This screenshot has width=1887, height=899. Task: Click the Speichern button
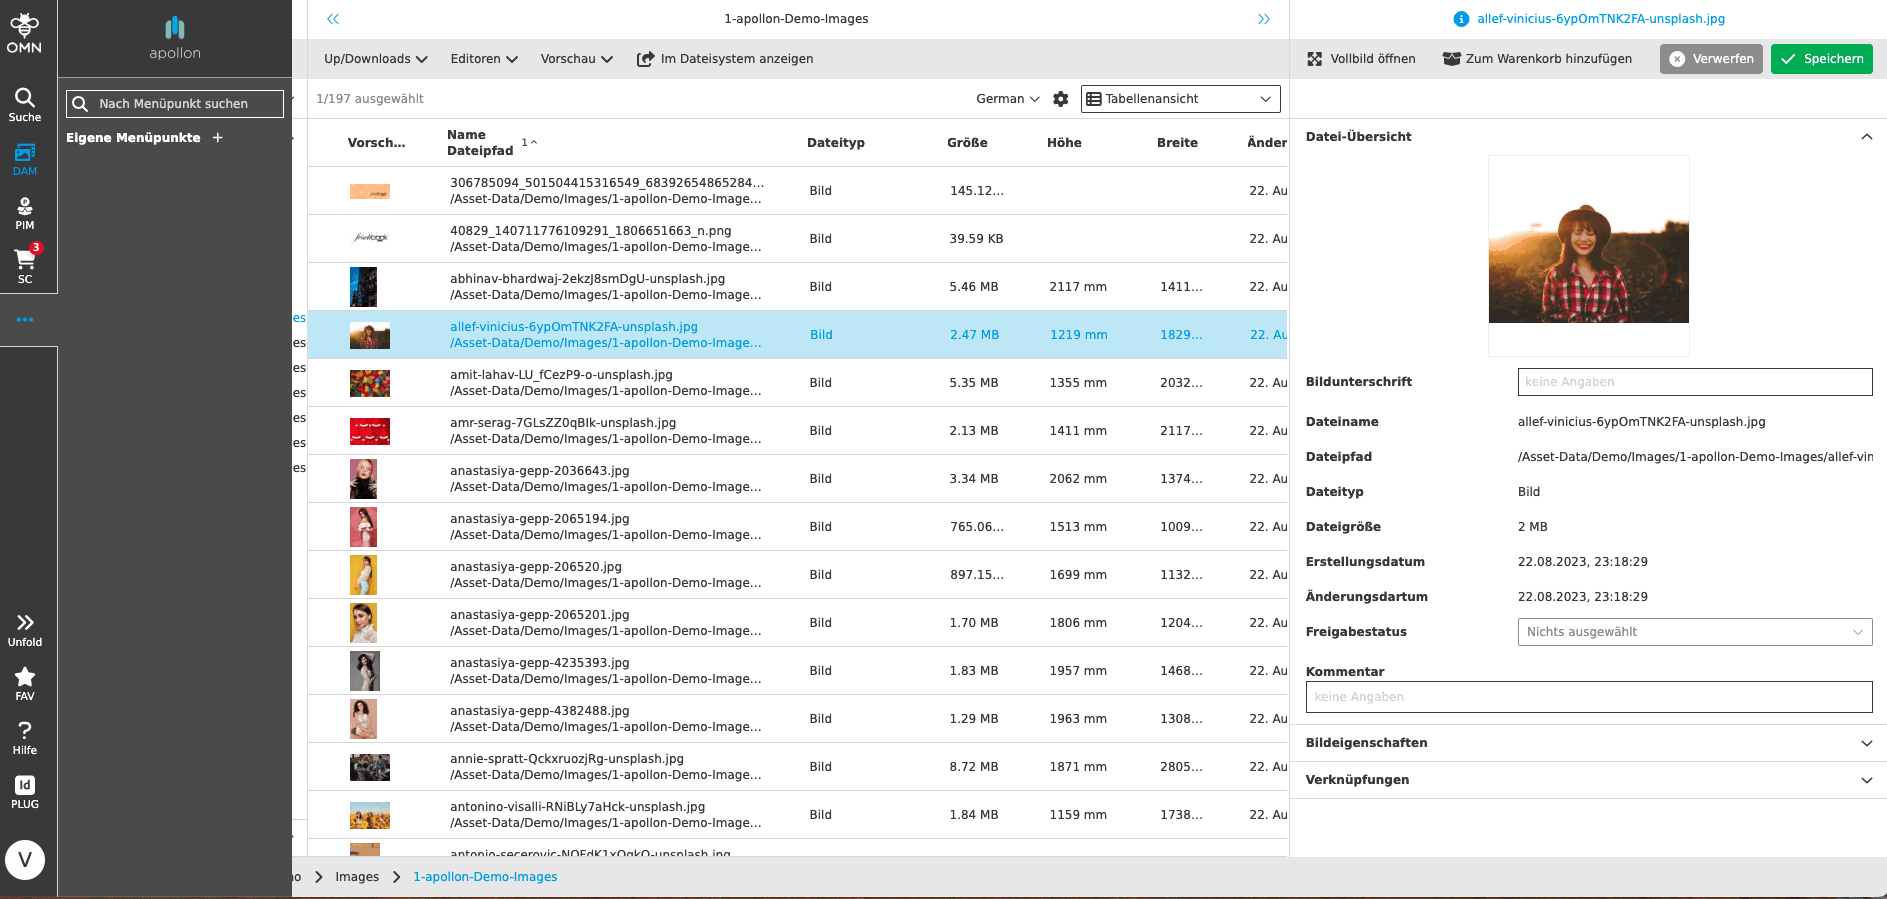[1821, 59]
